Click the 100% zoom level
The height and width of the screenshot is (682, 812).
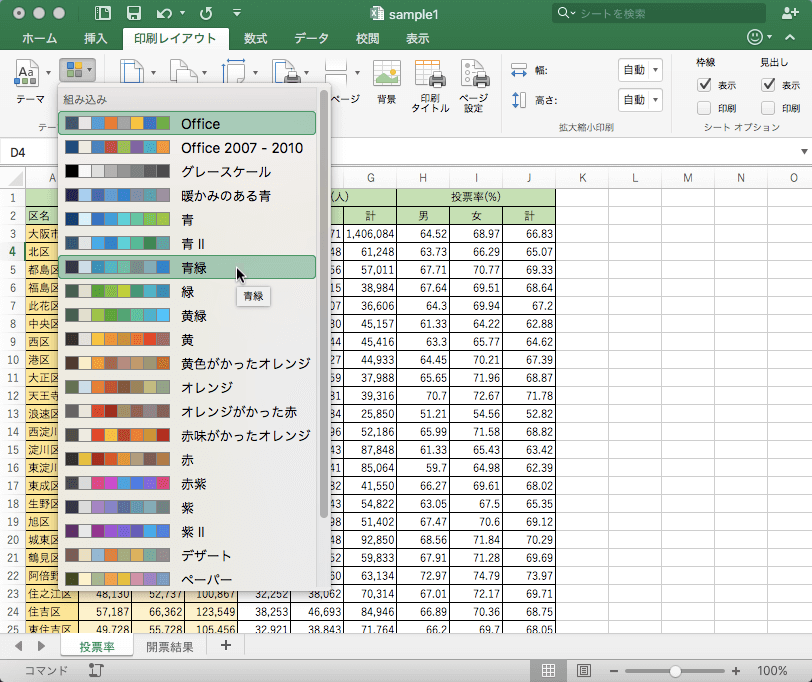pyautogui.click(x=772, y=671)
